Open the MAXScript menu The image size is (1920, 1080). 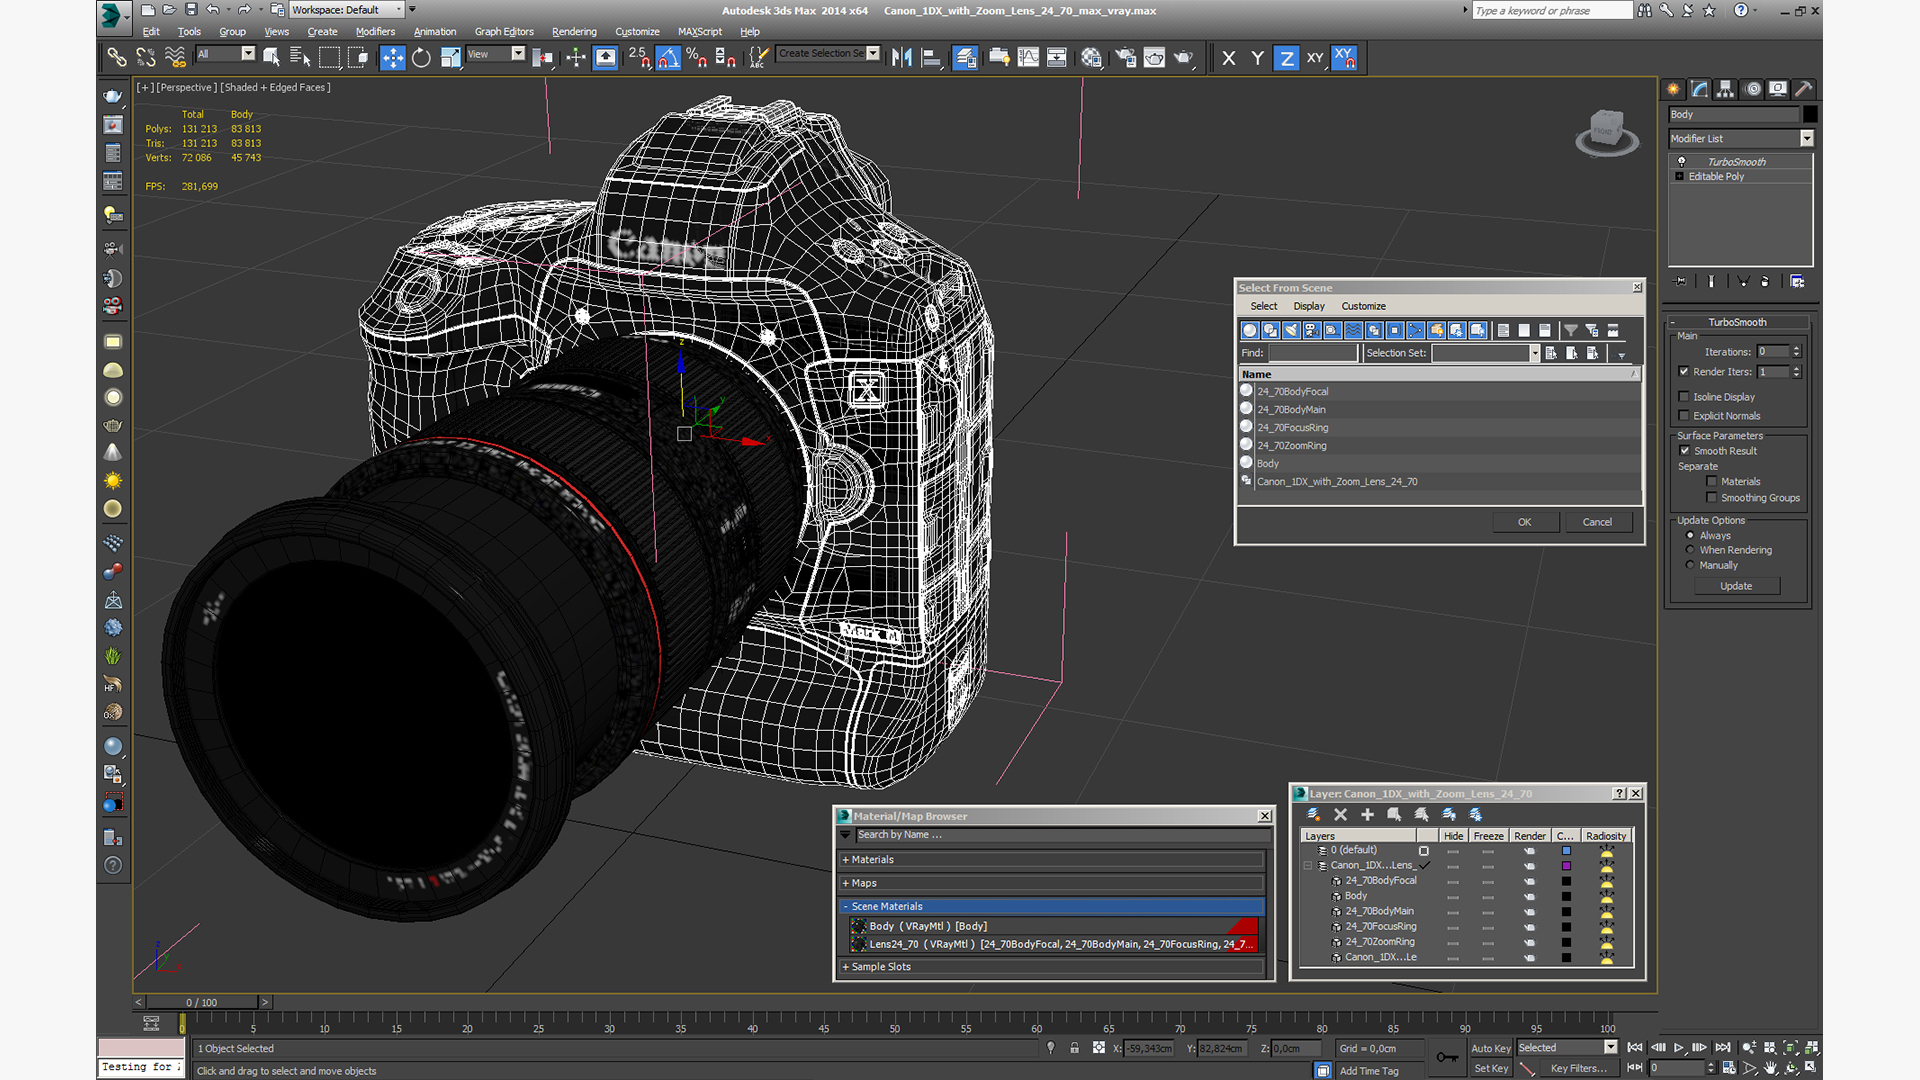(700, 31)
